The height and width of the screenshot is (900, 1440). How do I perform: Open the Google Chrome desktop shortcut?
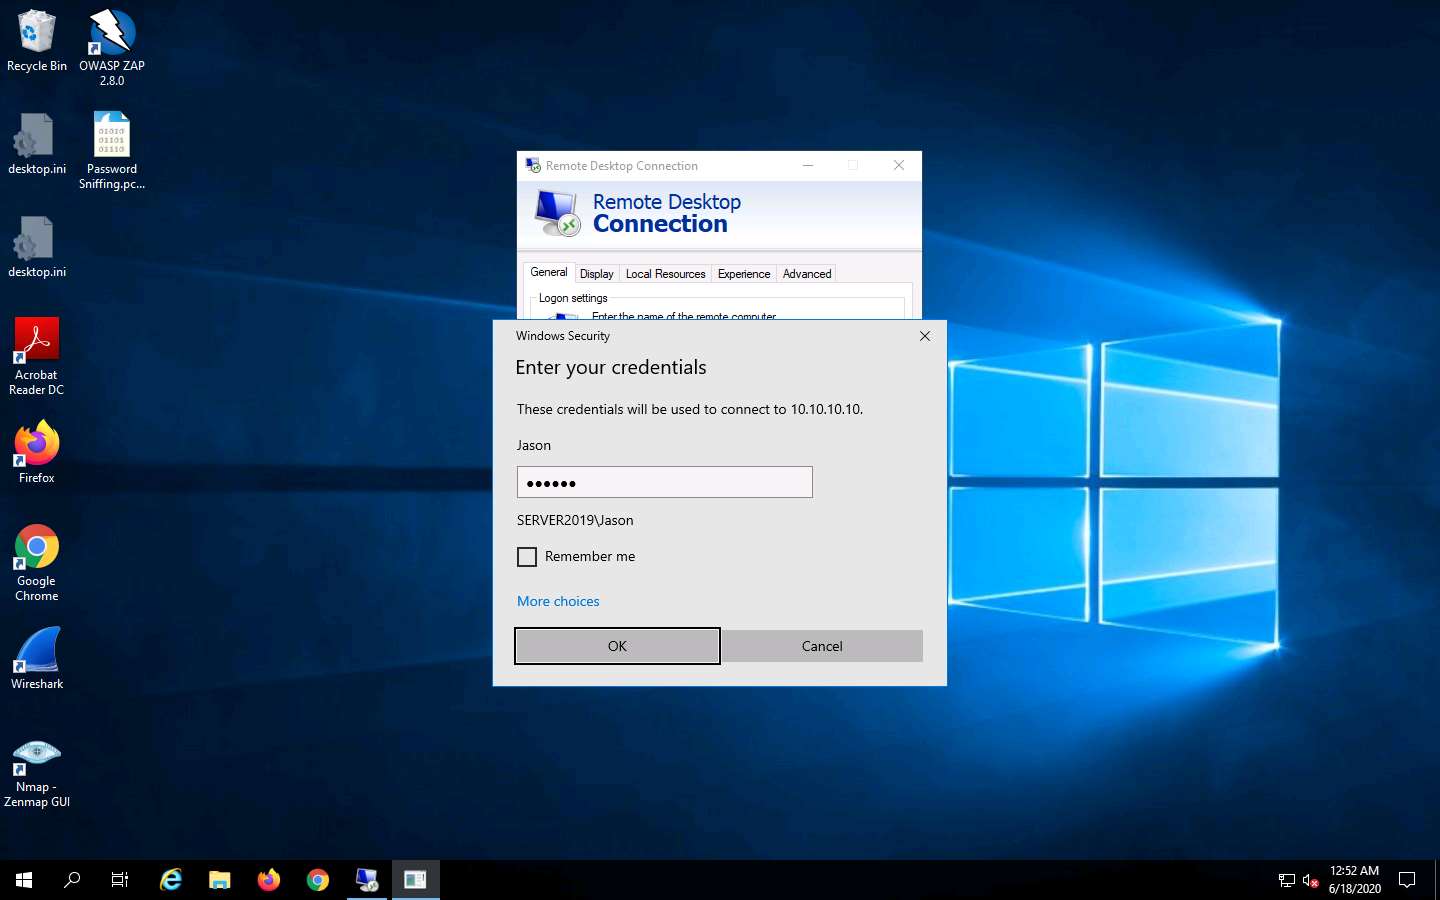point(37,562)
